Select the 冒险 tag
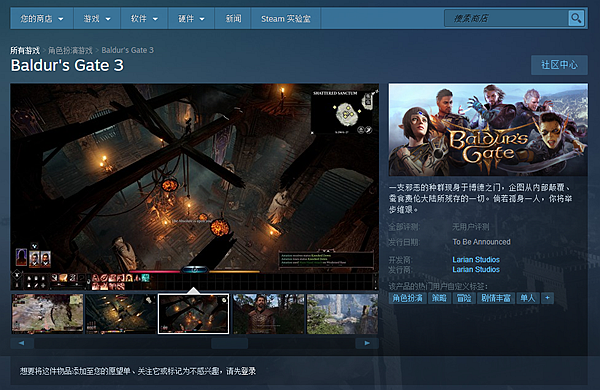 (464, 298)
